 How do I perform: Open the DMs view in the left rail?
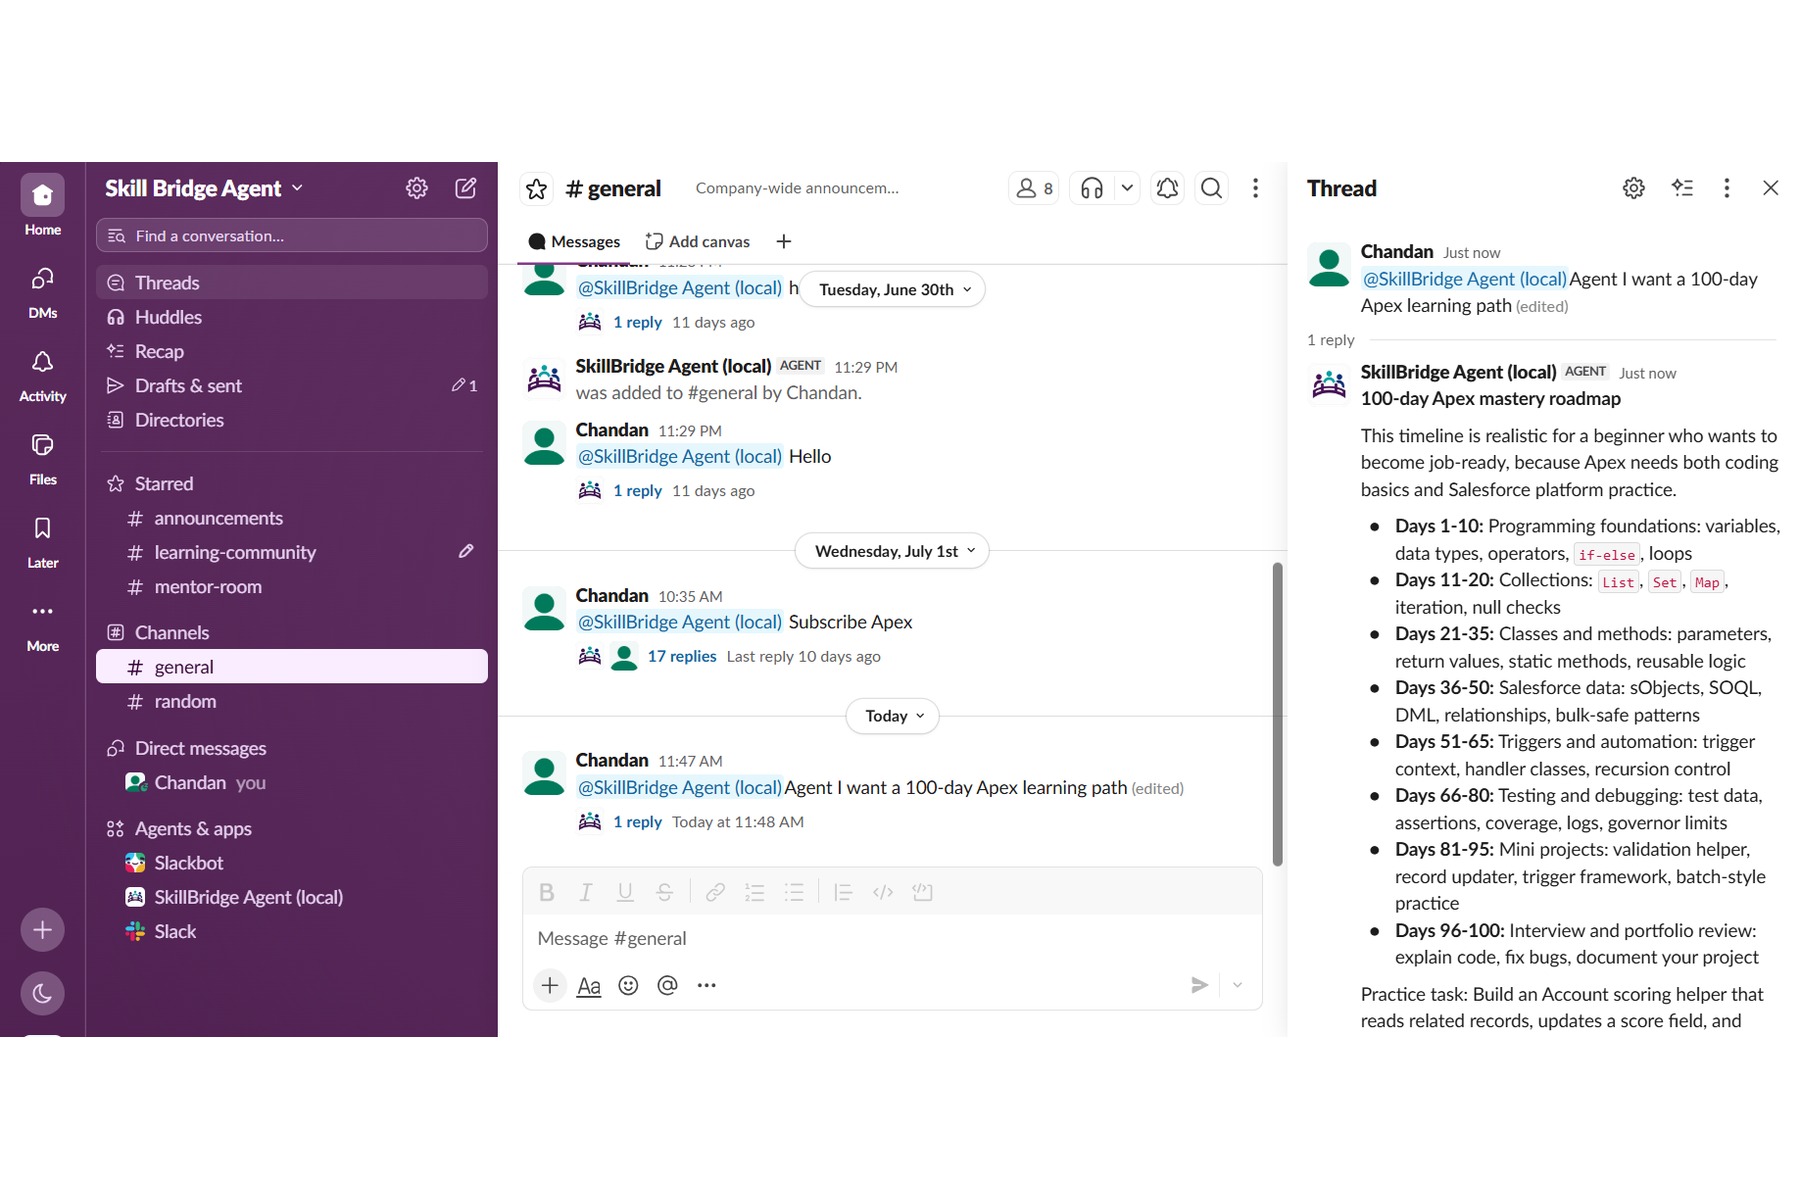[x=42, y=291]
